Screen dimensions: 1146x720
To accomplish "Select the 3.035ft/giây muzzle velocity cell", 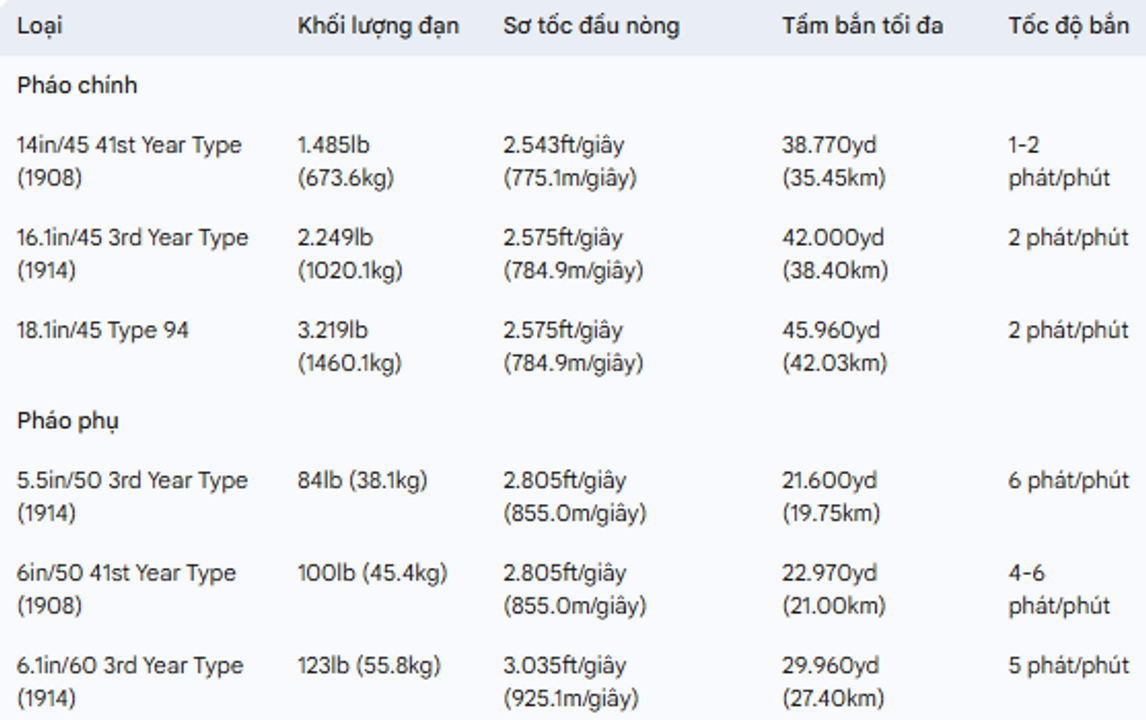I will (x=570, y=681).
